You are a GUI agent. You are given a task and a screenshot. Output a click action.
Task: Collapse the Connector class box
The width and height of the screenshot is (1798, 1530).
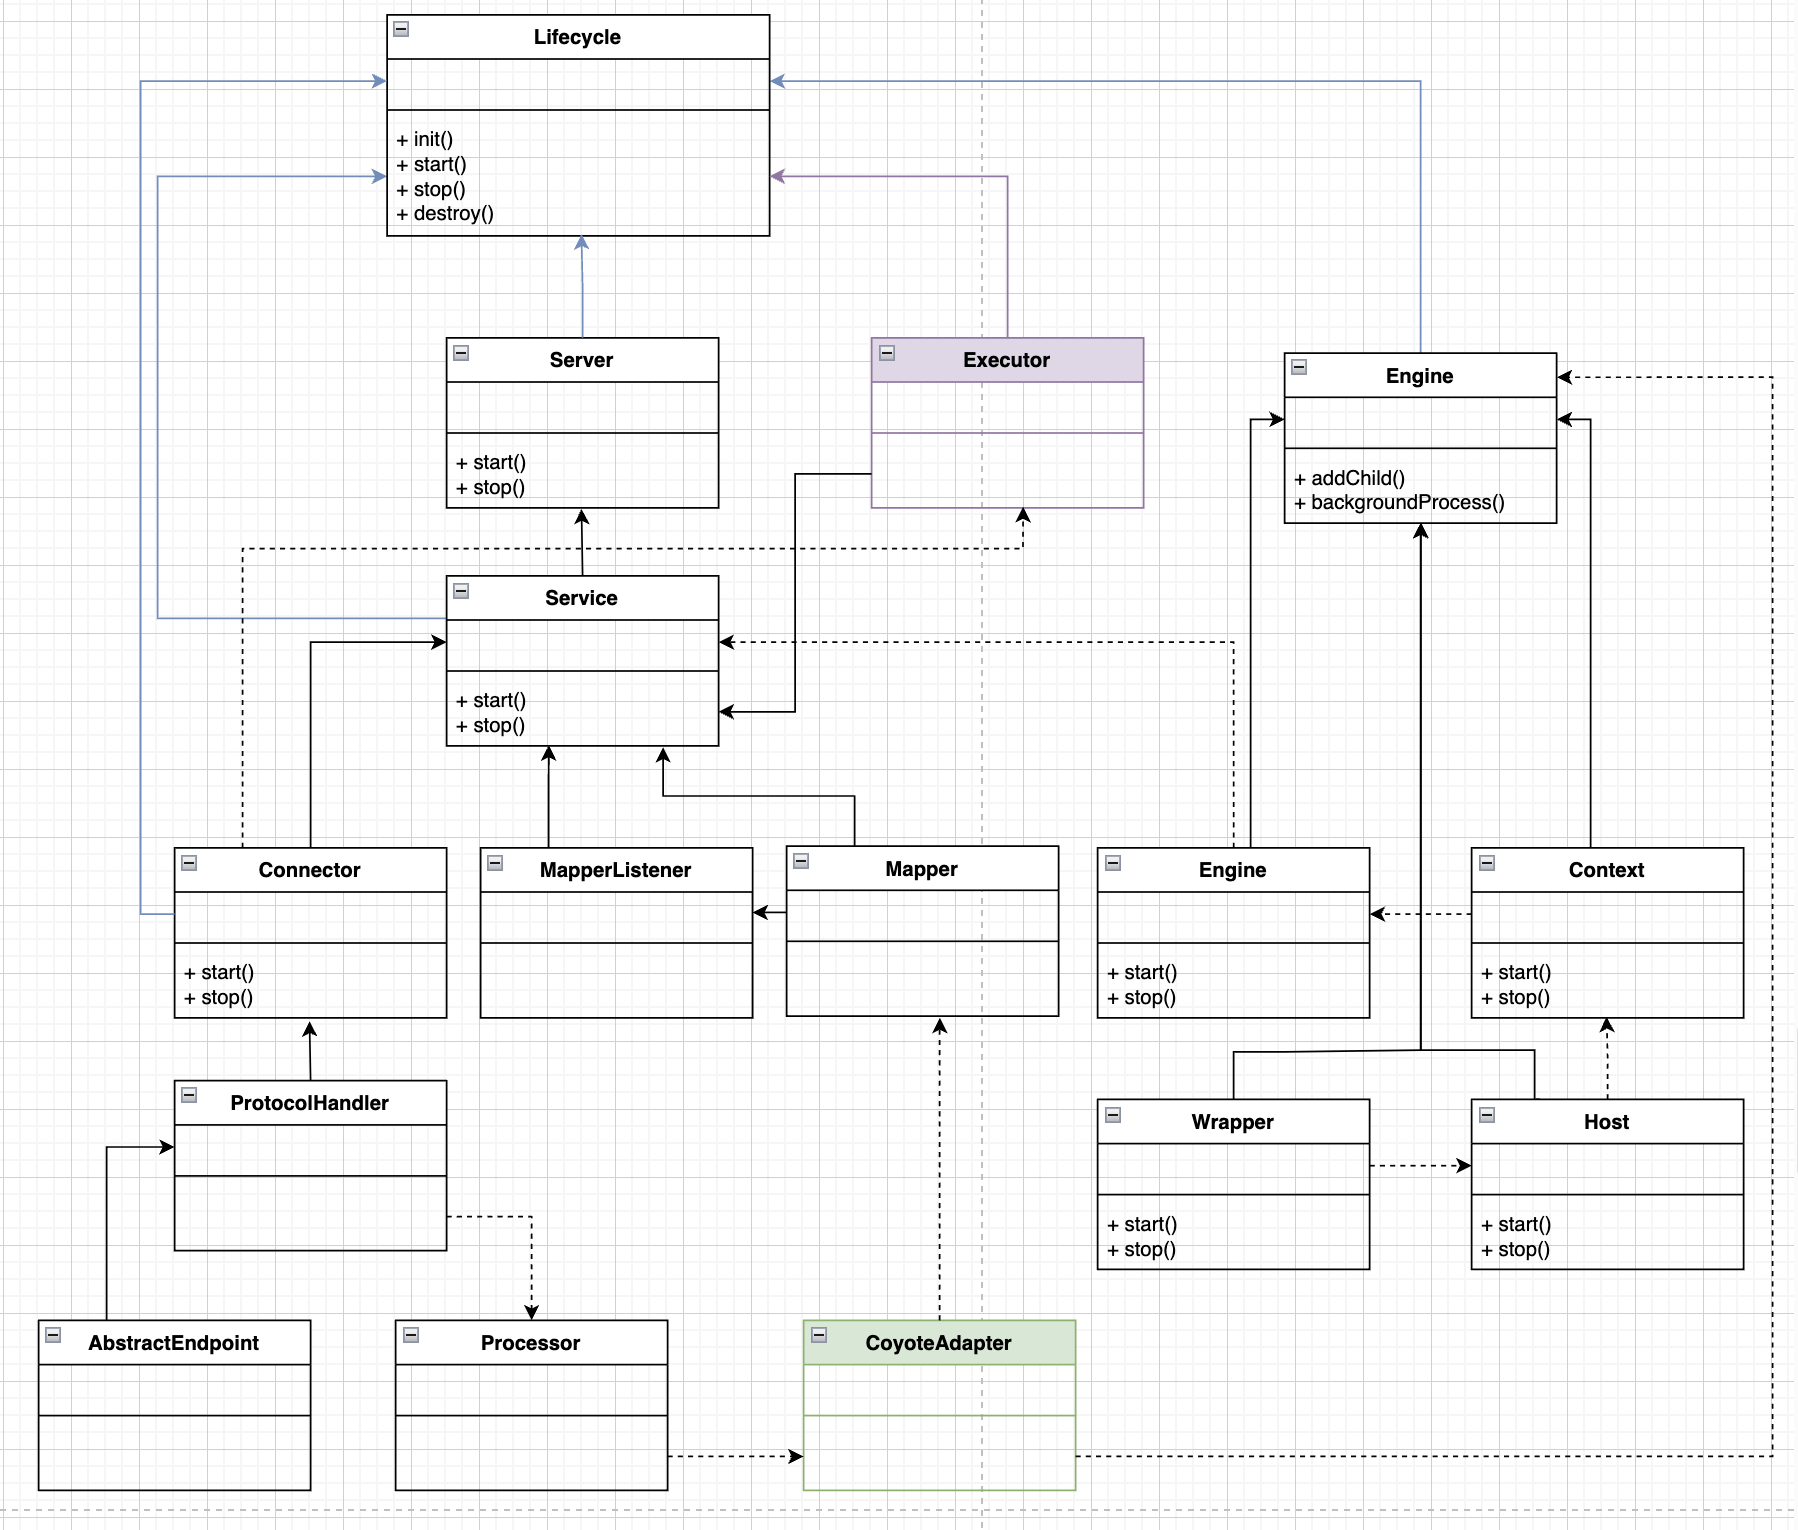[189, 863]
